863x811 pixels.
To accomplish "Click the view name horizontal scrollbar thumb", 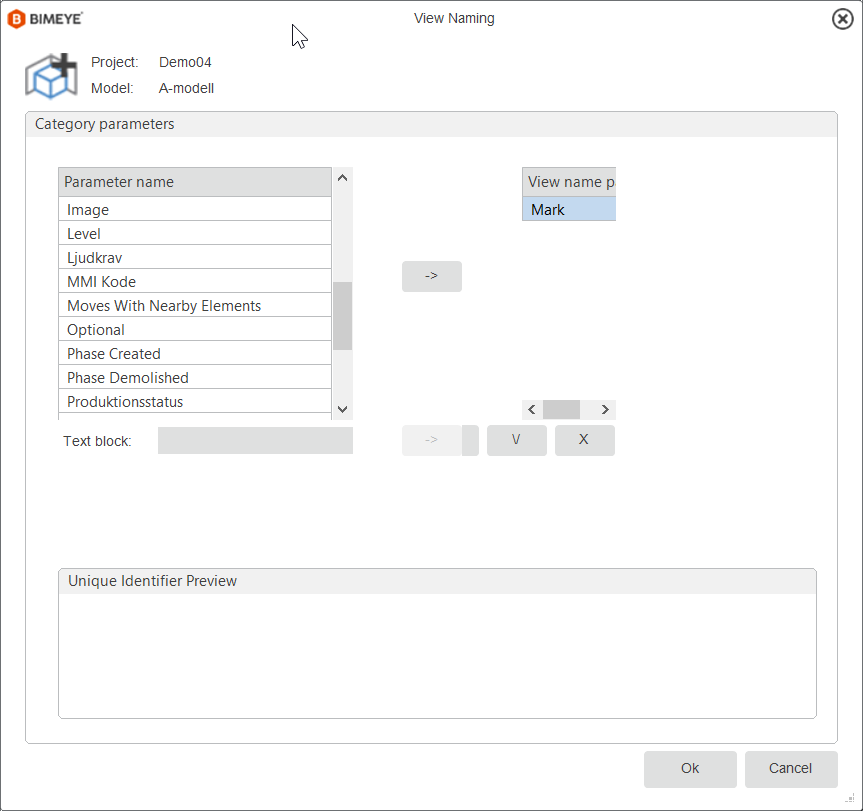I will click(x=561, y=410).
